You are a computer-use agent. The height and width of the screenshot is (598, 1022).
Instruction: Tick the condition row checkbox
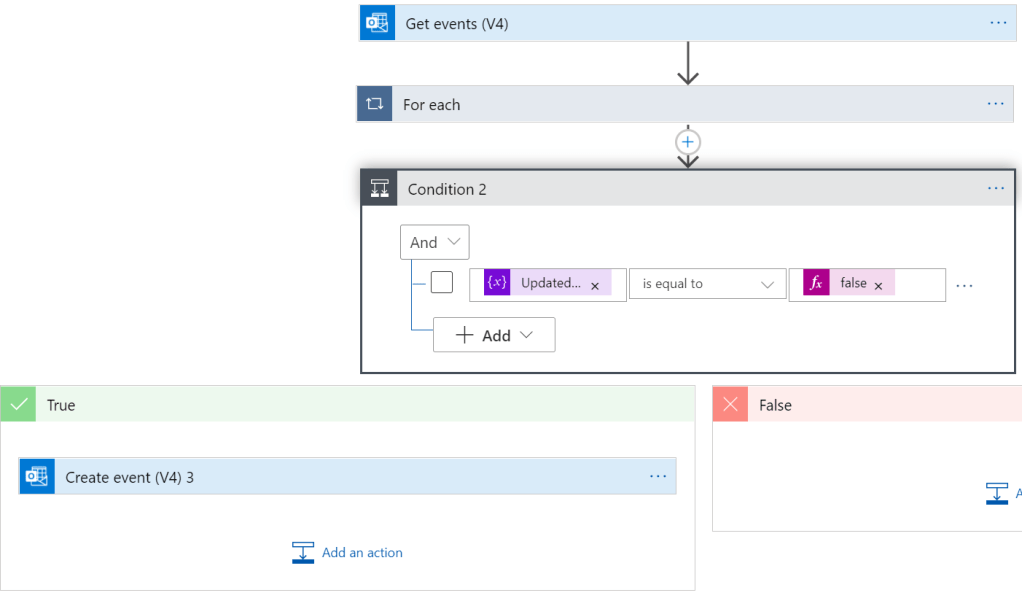[442, 283]
